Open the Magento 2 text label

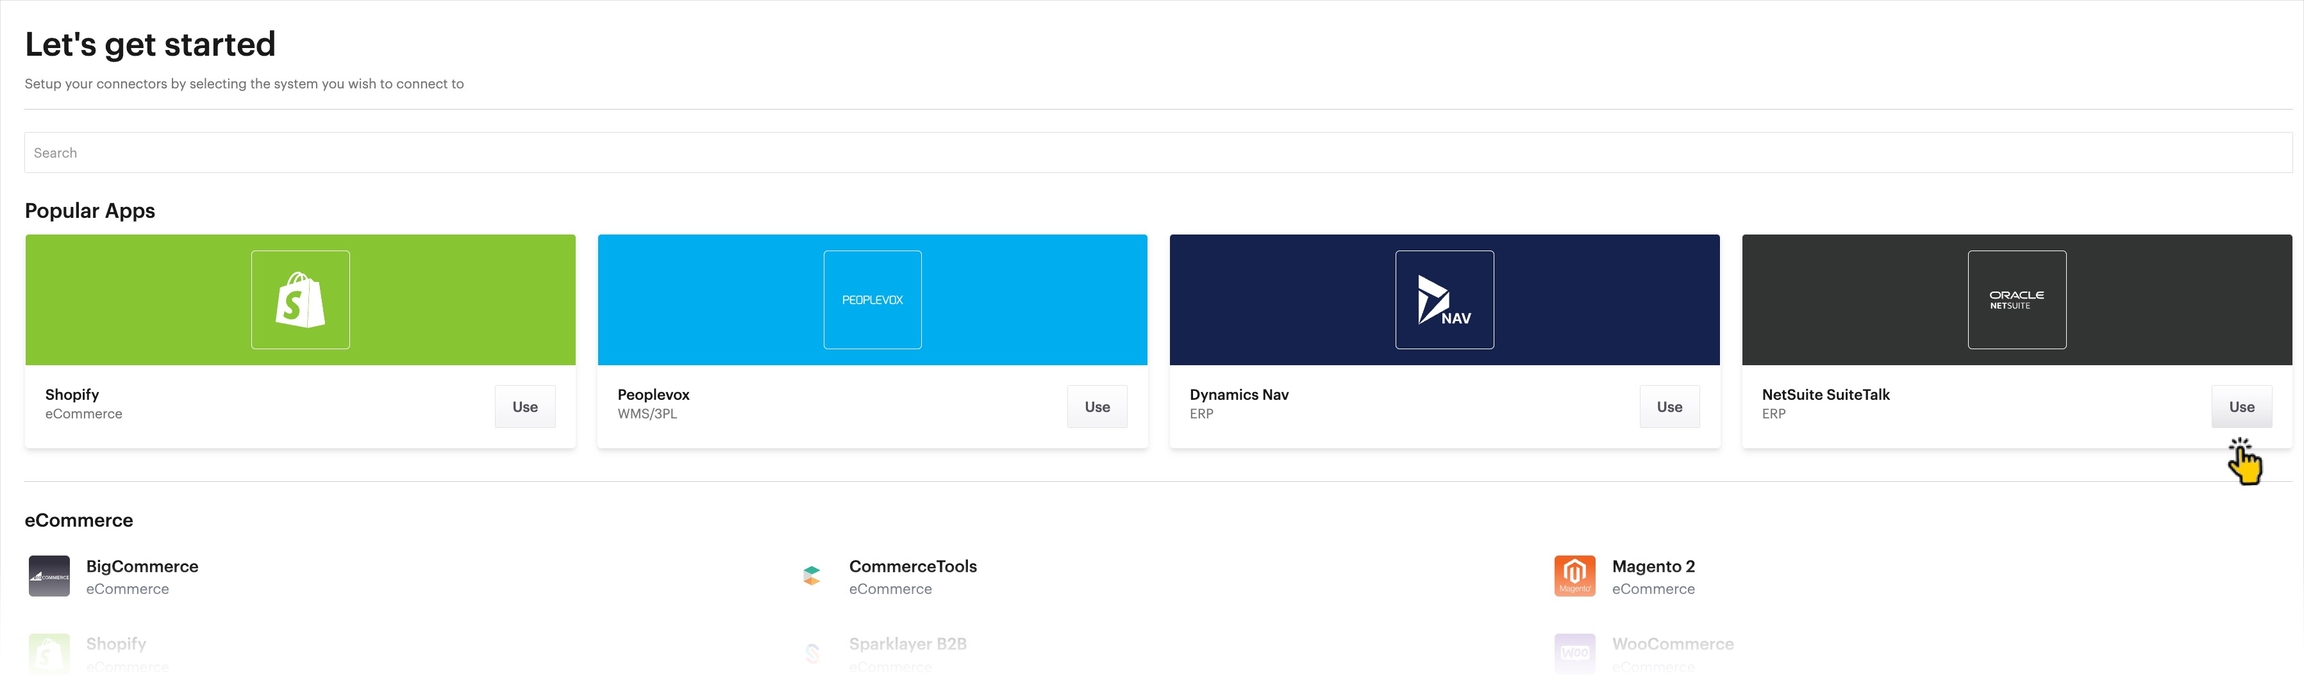(x=1653, y=566)
